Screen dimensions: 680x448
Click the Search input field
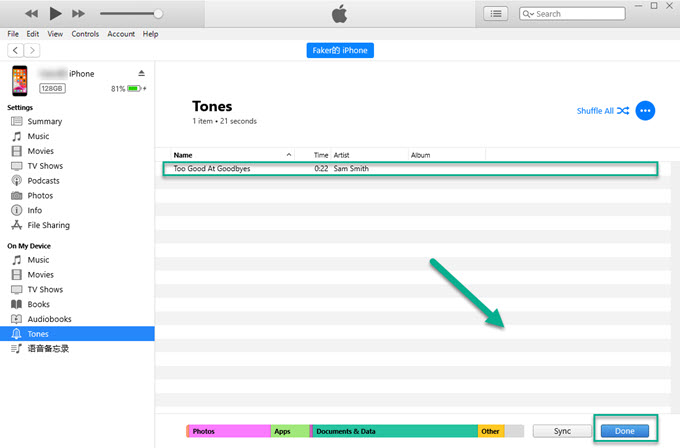point(572,14)
